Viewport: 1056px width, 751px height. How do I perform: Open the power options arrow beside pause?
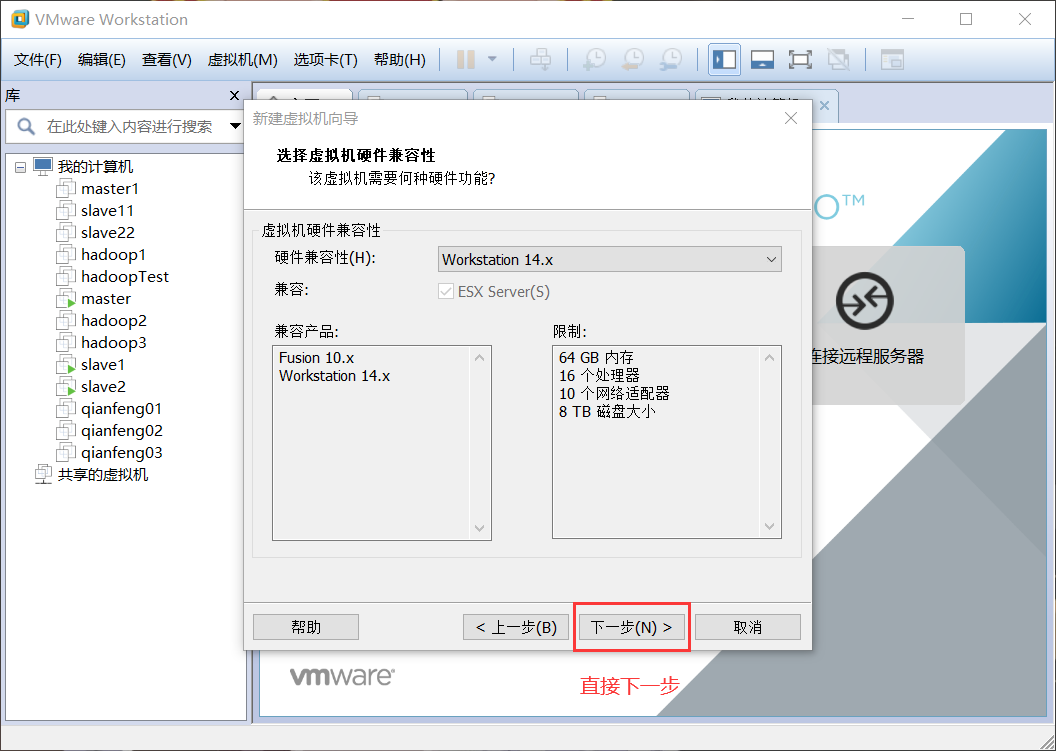(492, 60)
